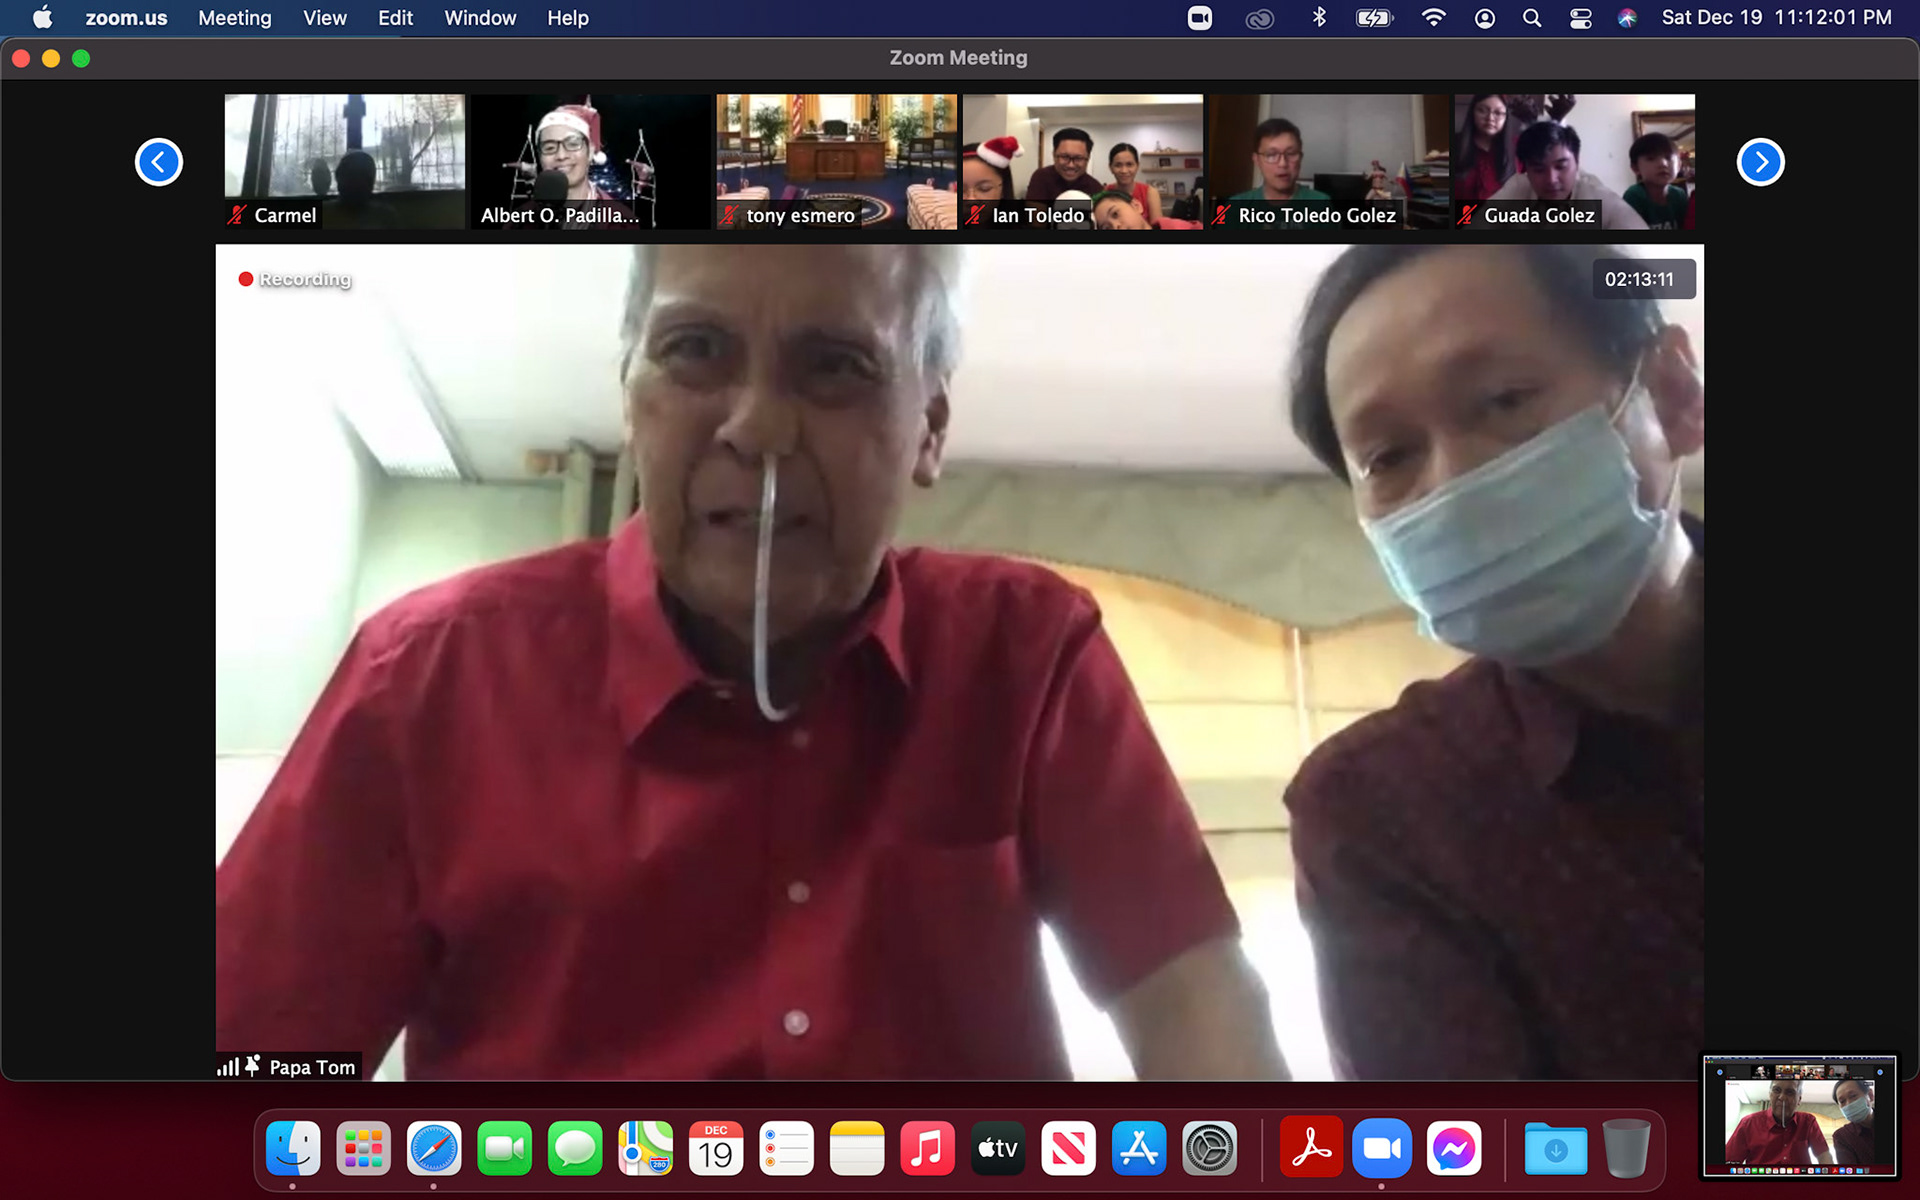Click the Bluetooth status icon
Viewport: 1920px width, 1200px height.
(x=1319, y=18)
